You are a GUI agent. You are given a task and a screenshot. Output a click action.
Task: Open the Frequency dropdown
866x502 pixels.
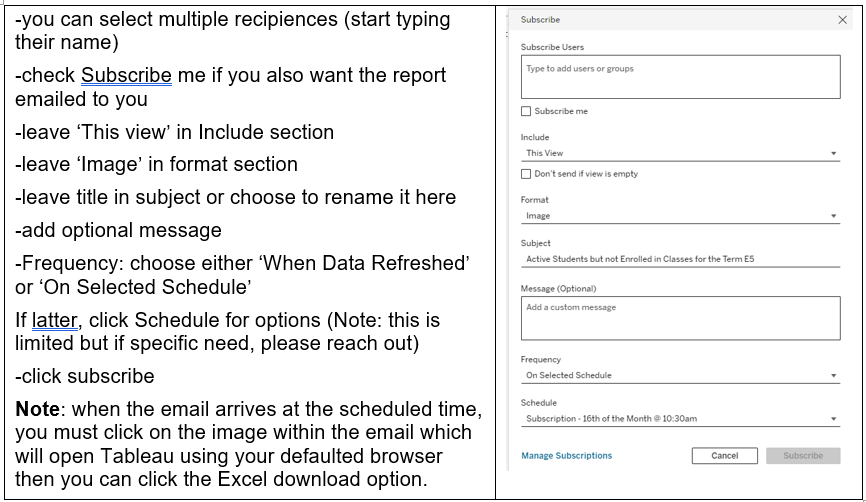(x=680, y=376)
